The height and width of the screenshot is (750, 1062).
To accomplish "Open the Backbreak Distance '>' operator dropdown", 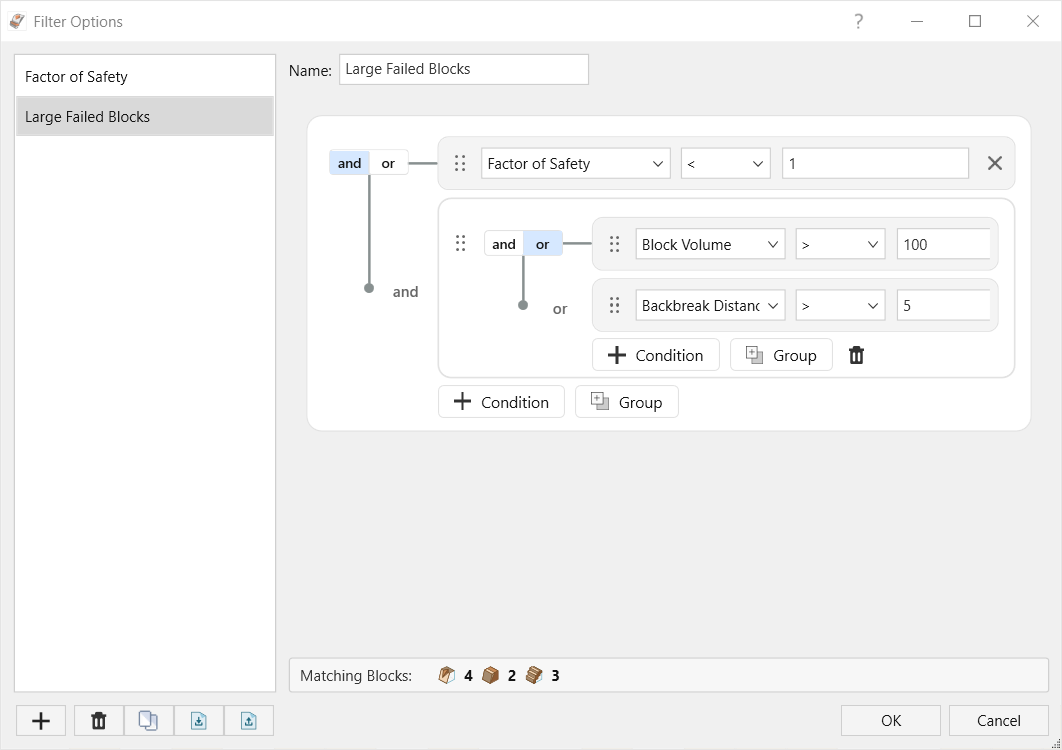I will pos(840,306).
